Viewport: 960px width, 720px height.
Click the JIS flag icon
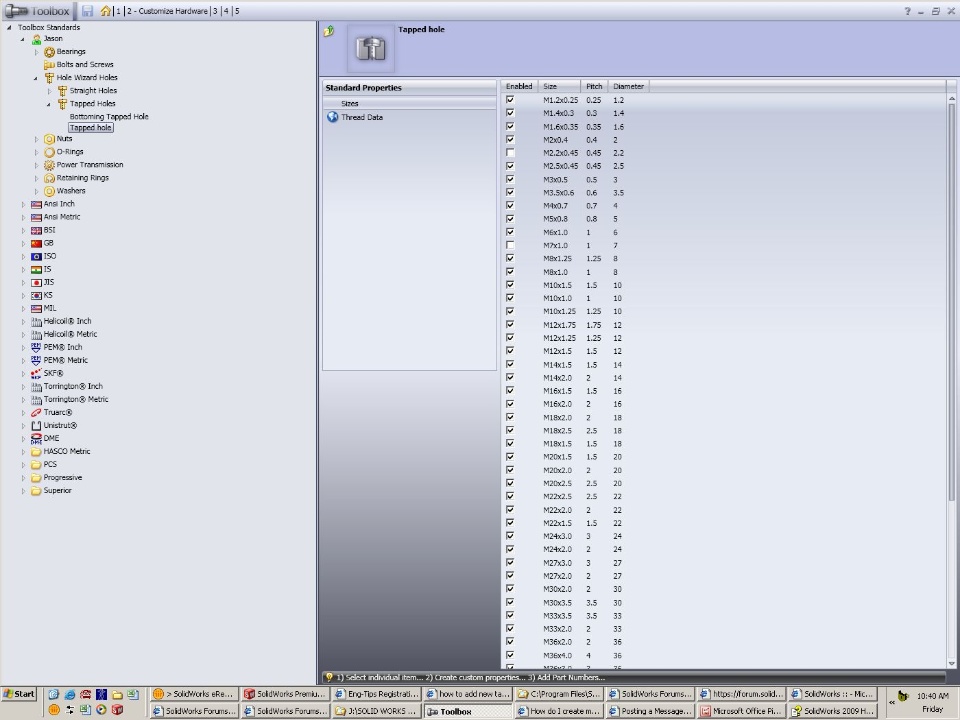click(36, 283)
